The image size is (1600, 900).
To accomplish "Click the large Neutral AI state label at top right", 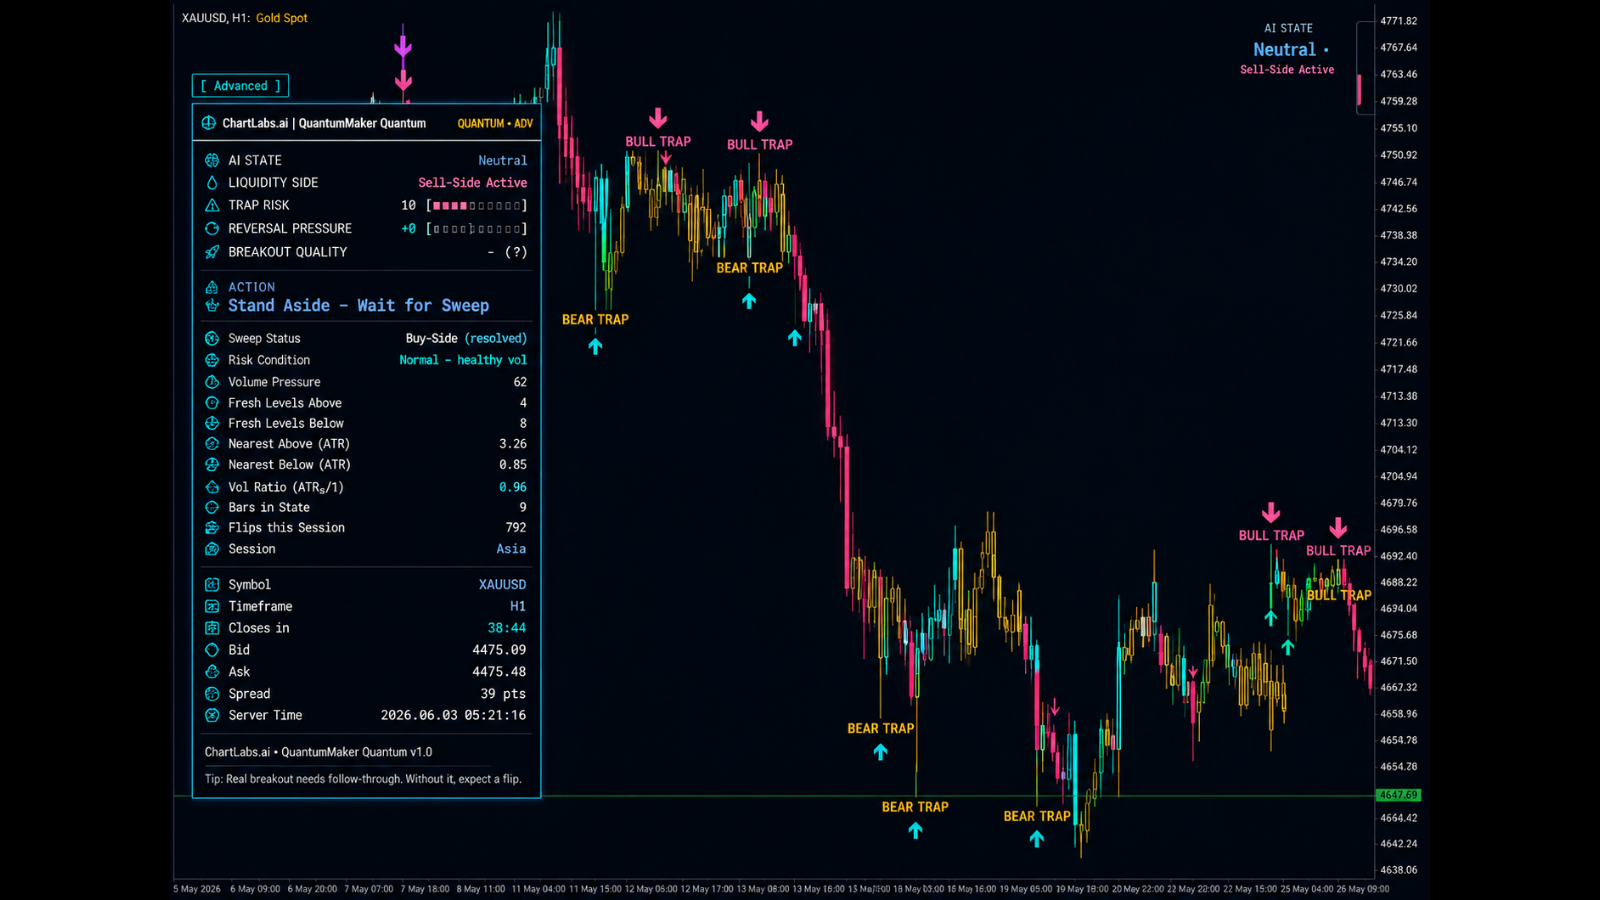I will pyautogui.click(x=1284, y=50).
